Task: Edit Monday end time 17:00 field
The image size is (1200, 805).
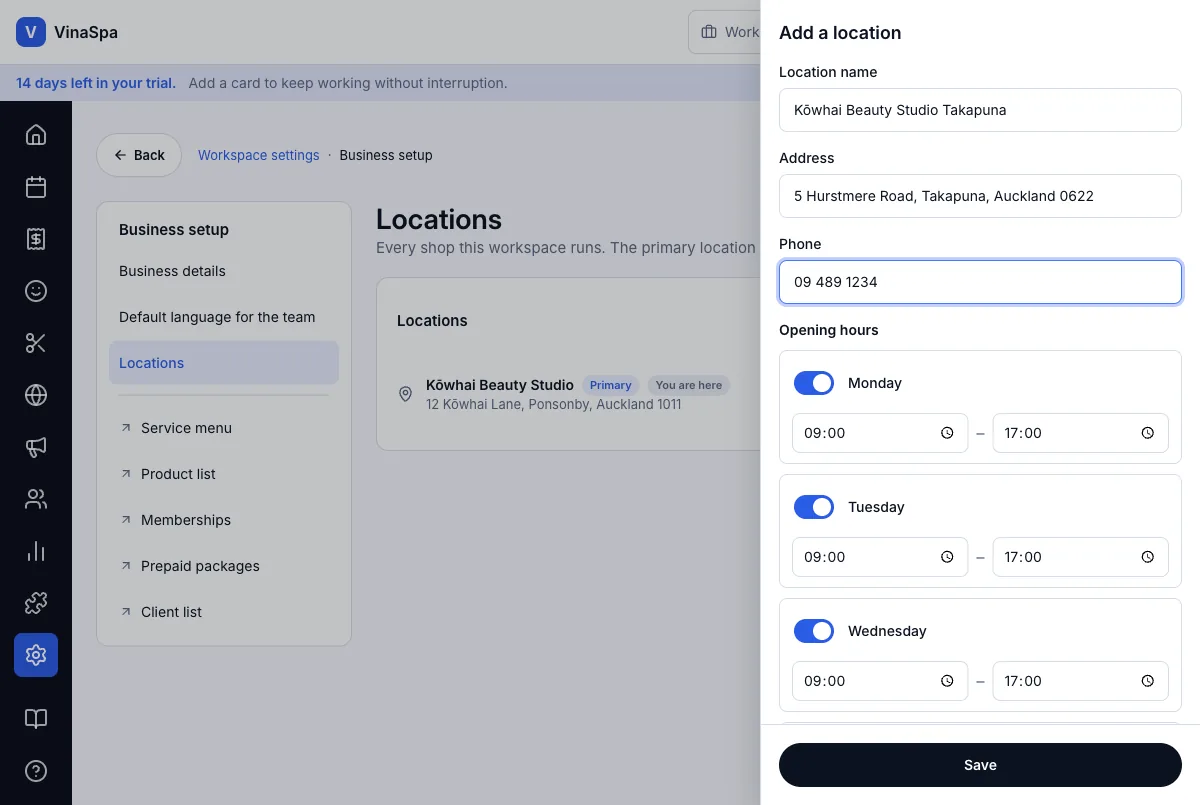Action: (1080, 433)
